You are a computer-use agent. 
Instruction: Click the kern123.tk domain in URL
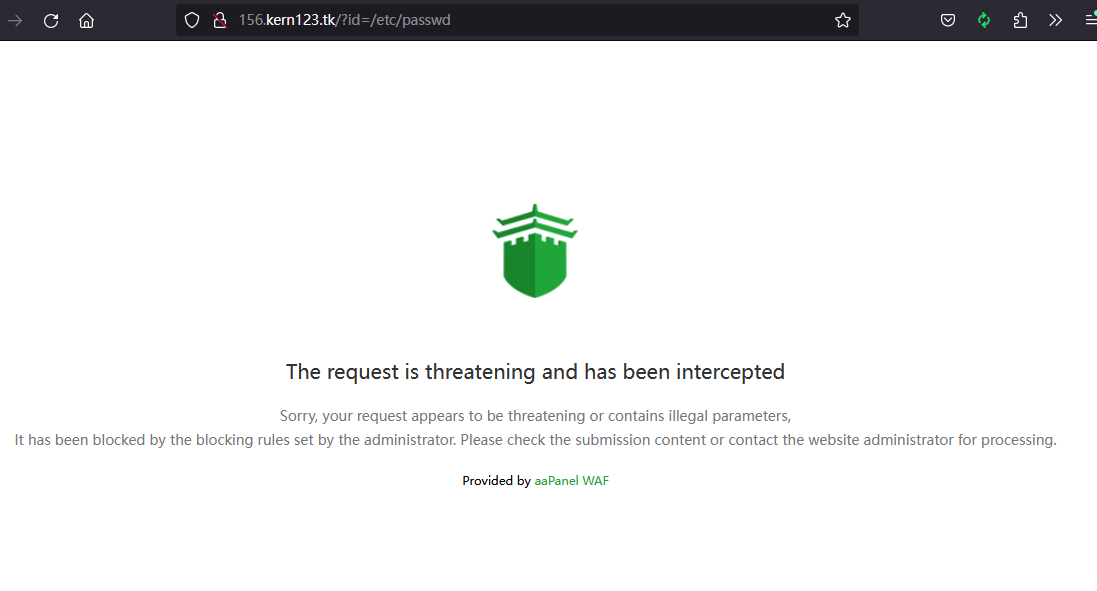(300, 20)
